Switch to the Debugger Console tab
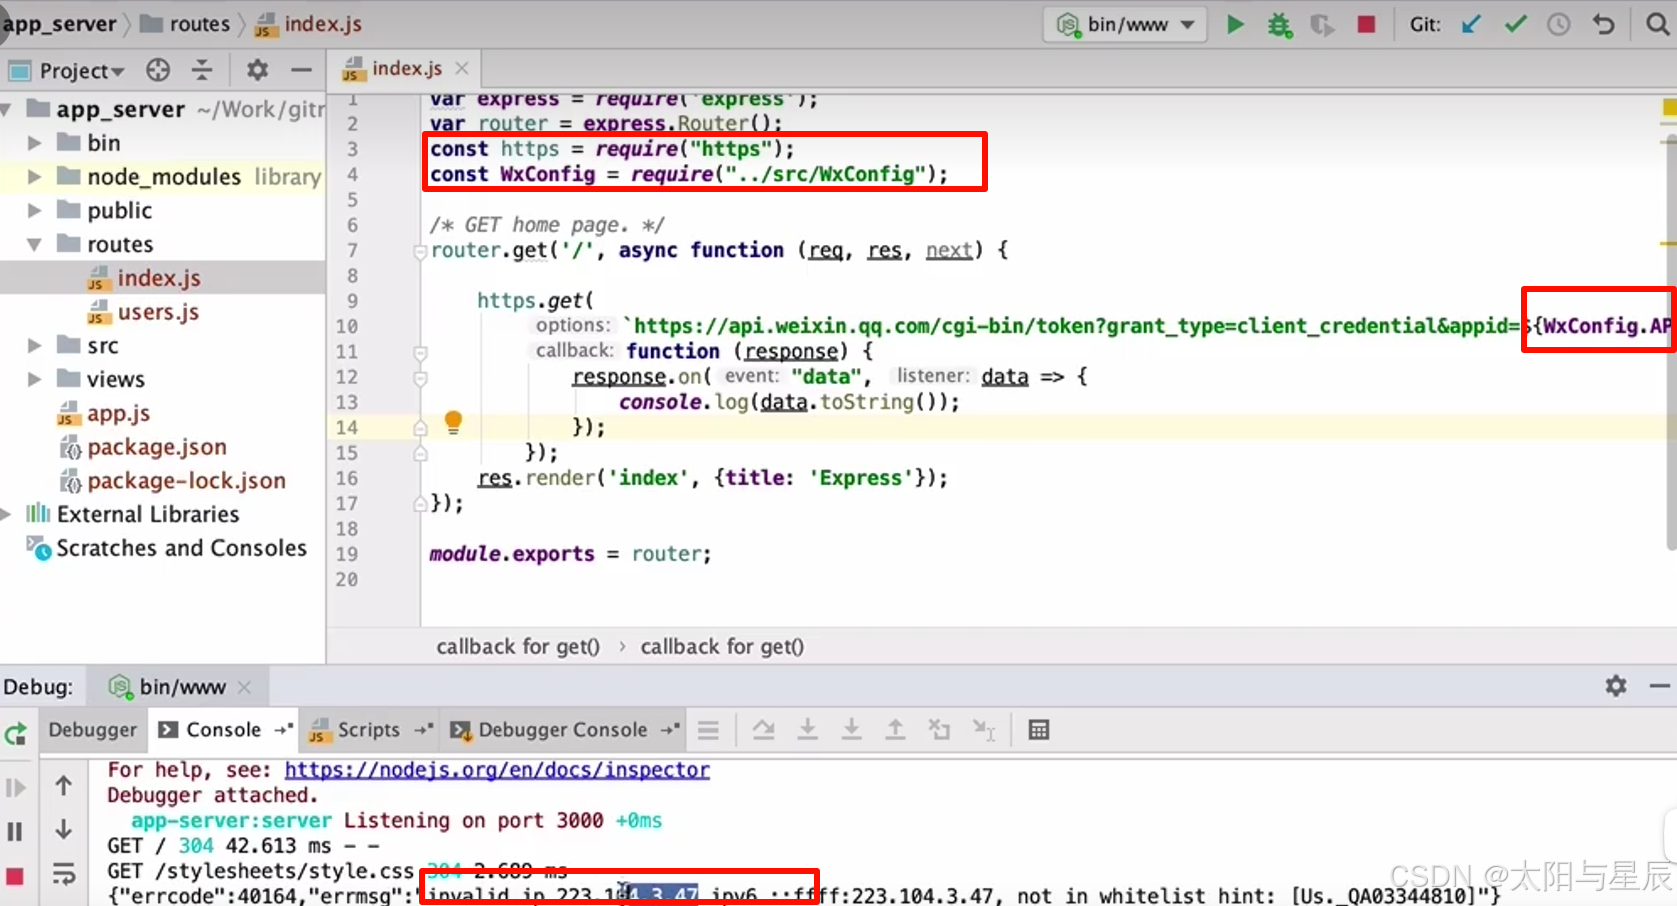The height and width of the screenshot is (906, 1677). (562, 730)
